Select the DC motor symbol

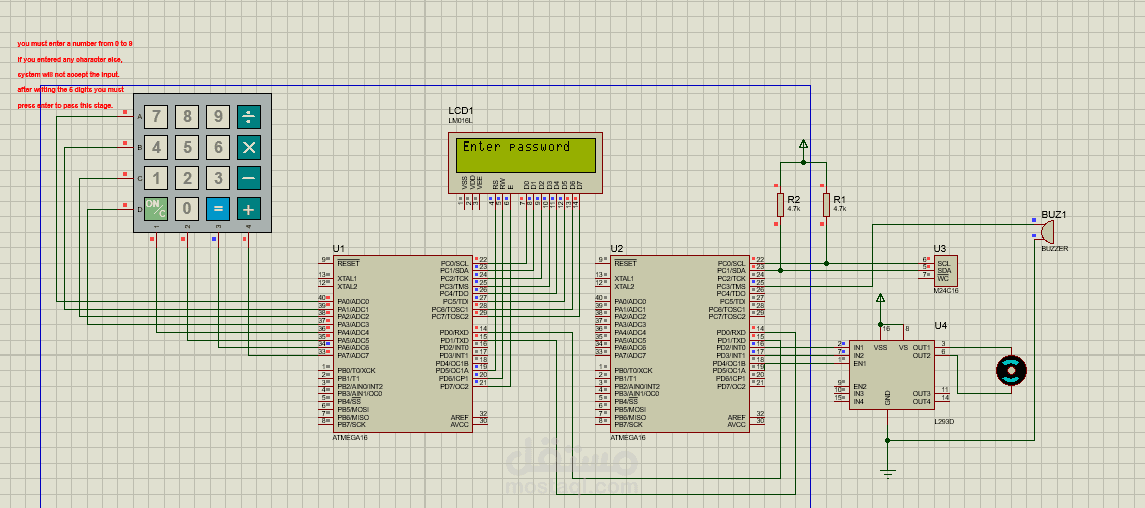pyautogui.click(x=1011, y=371)
